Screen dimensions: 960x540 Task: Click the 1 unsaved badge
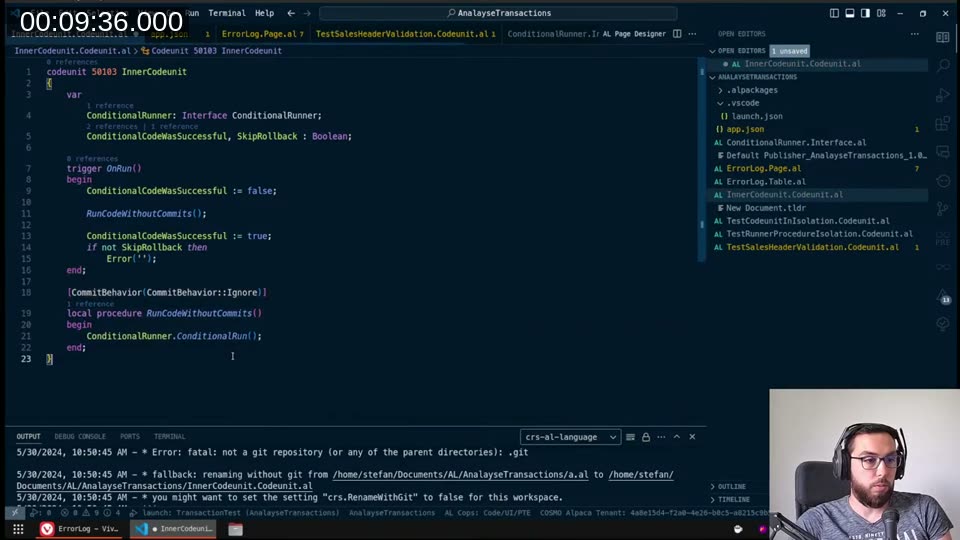[x=789, y=51]
